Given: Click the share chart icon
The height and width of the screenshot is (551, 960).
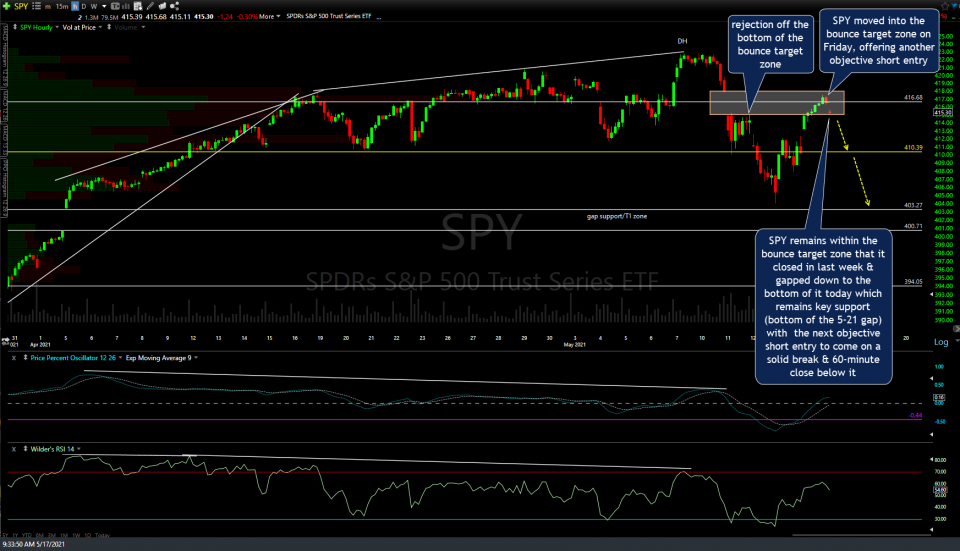Looking at the screenshot, I should [174, 6].
